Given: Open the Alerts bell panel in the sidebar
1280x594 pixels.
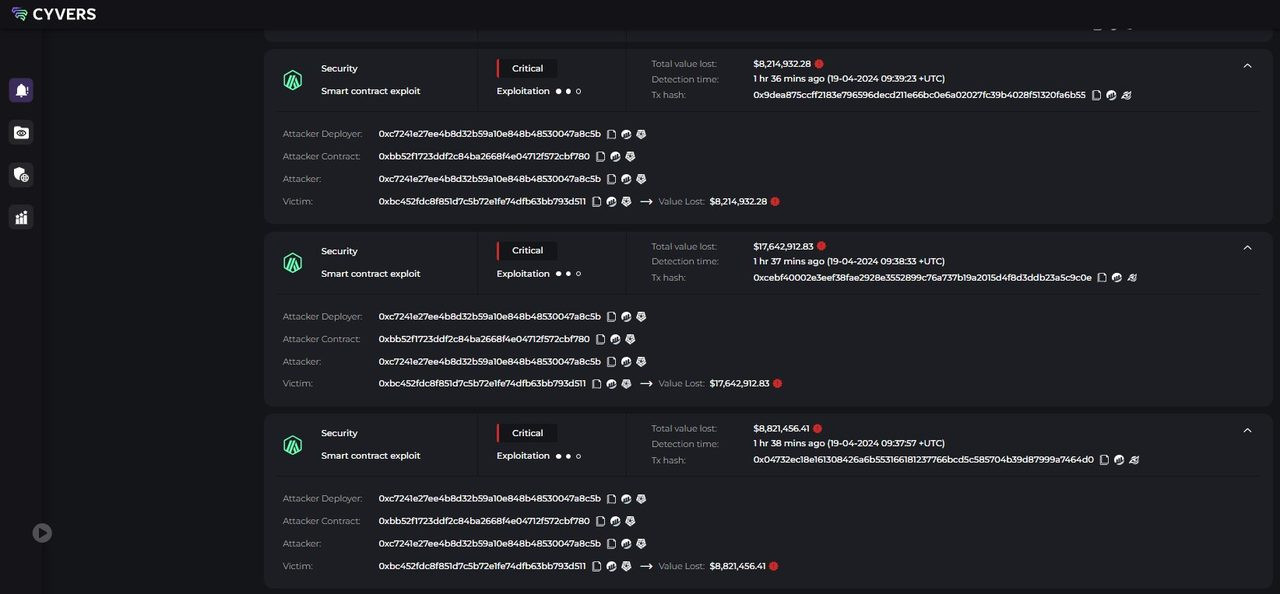Looking at the screenshot, I should [x=20, y=90].
